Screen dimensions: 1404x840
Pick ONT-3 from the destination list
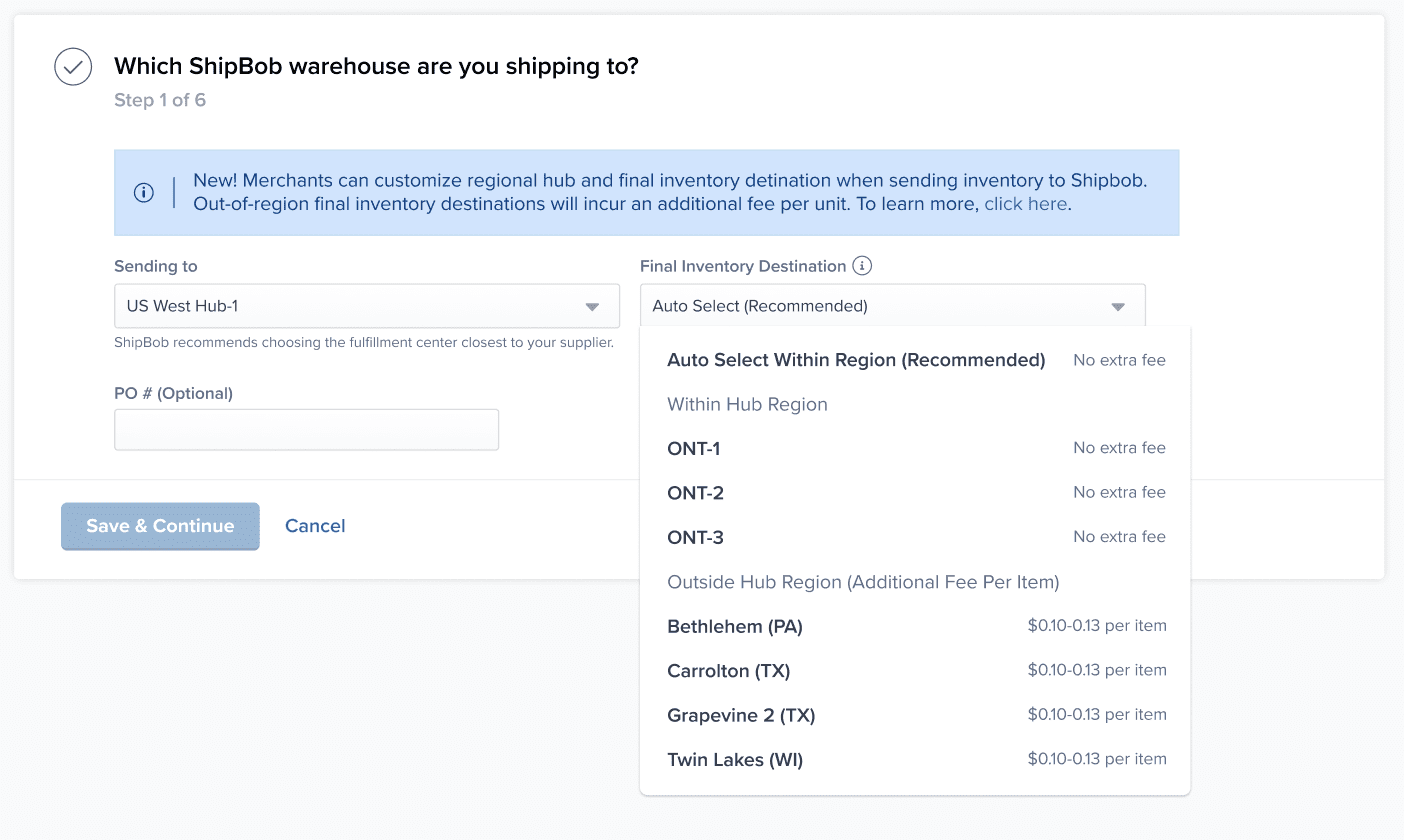pyautogui.click(x=695, y=538)
